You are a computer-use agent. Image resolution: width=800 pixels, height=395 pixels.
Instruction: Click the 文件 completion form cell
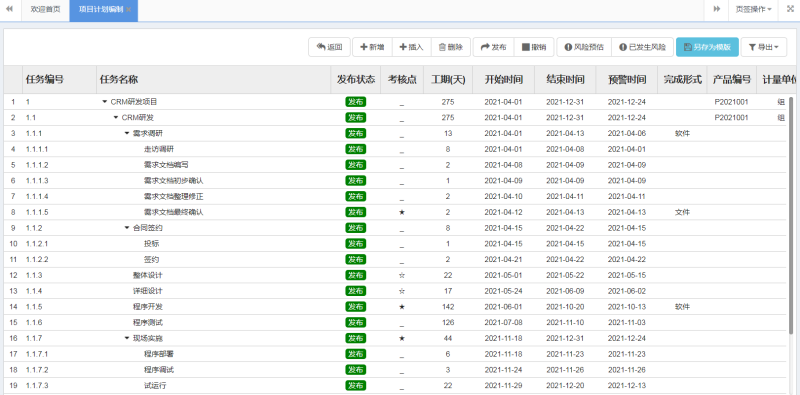682,212
